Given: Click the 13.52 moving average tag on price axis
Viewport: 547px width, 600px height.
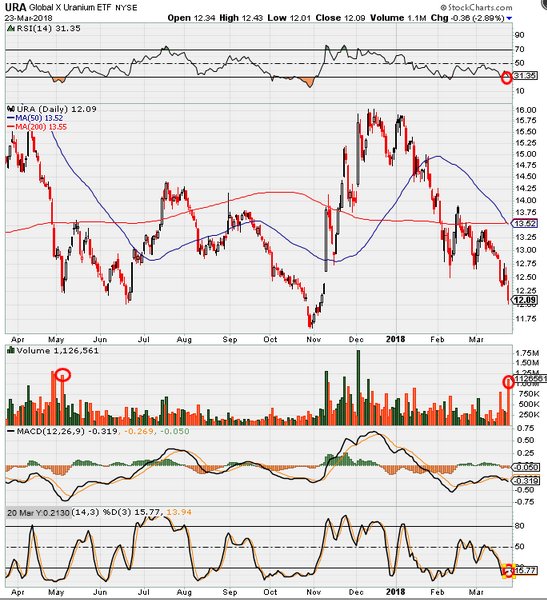Looking at the screenshot, I should 525,223.
